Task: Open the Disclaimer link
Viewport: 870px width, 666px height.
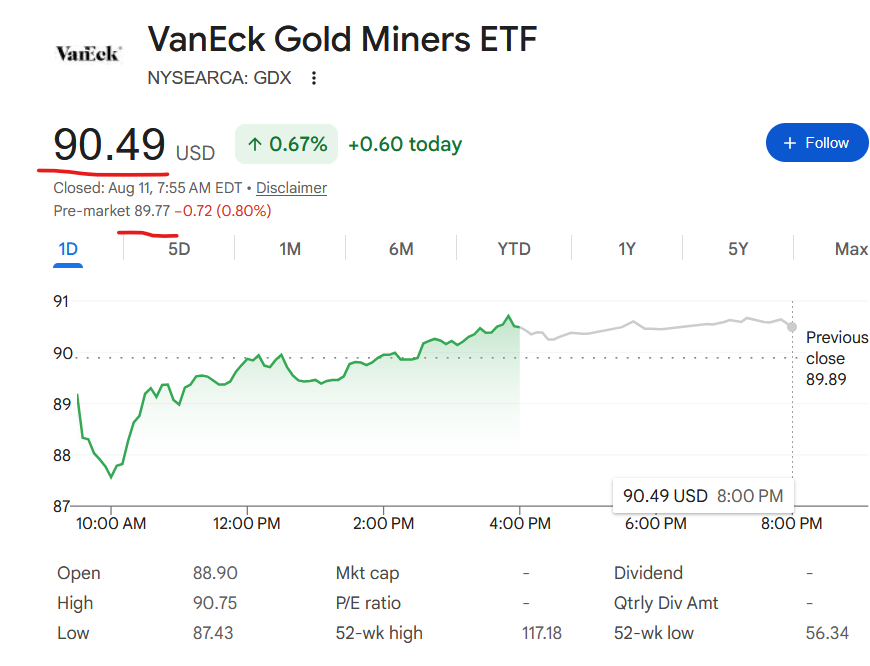Action: (291, 188)
